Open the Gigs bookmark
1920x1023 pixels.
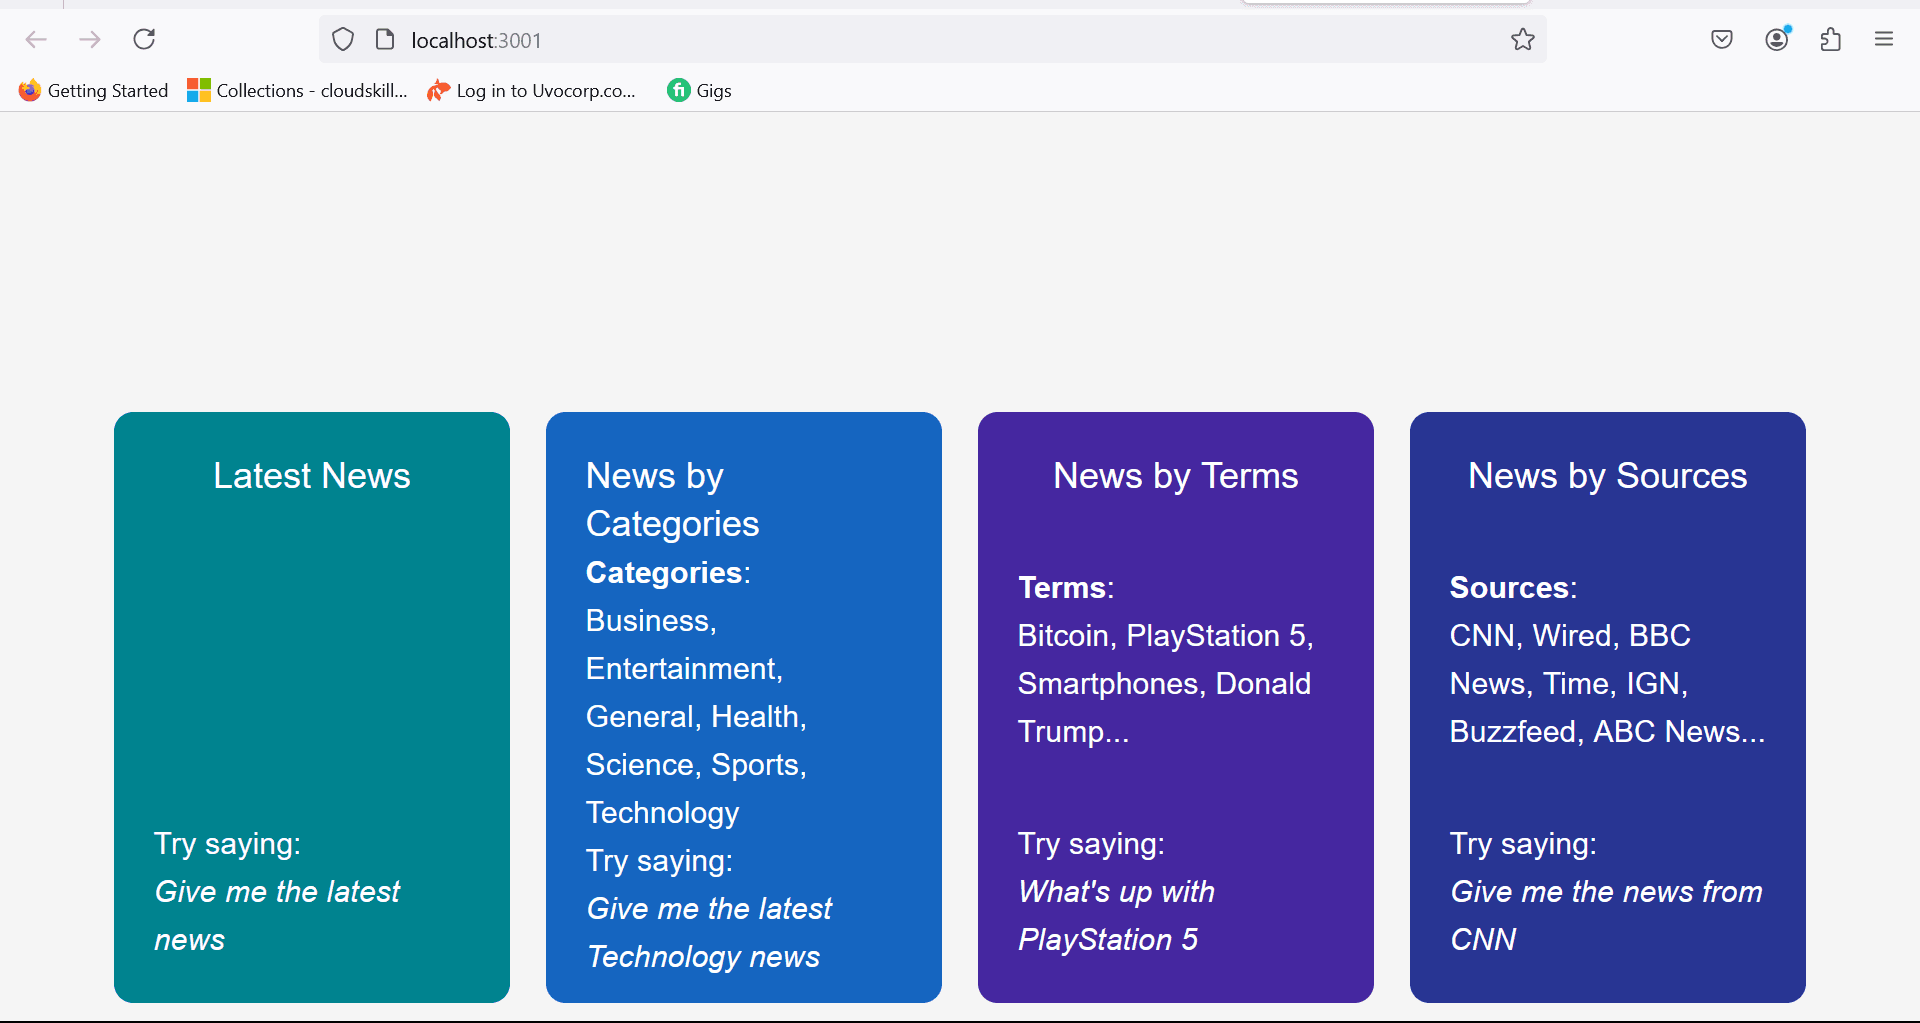point(700,91)
